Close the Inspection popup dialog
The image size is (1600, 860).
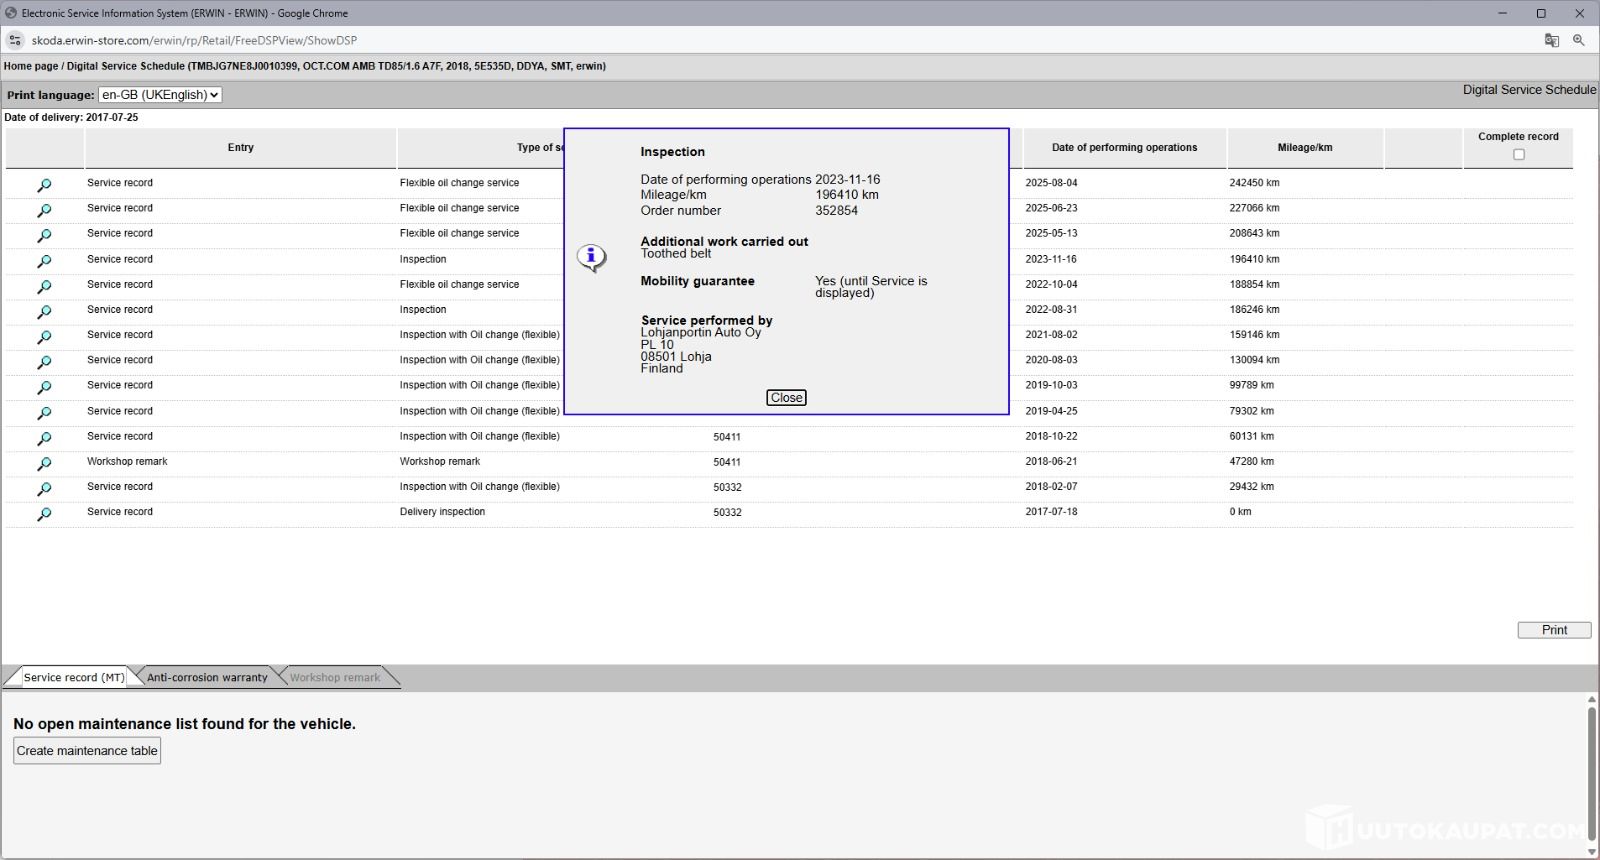(x=786, y=397)
